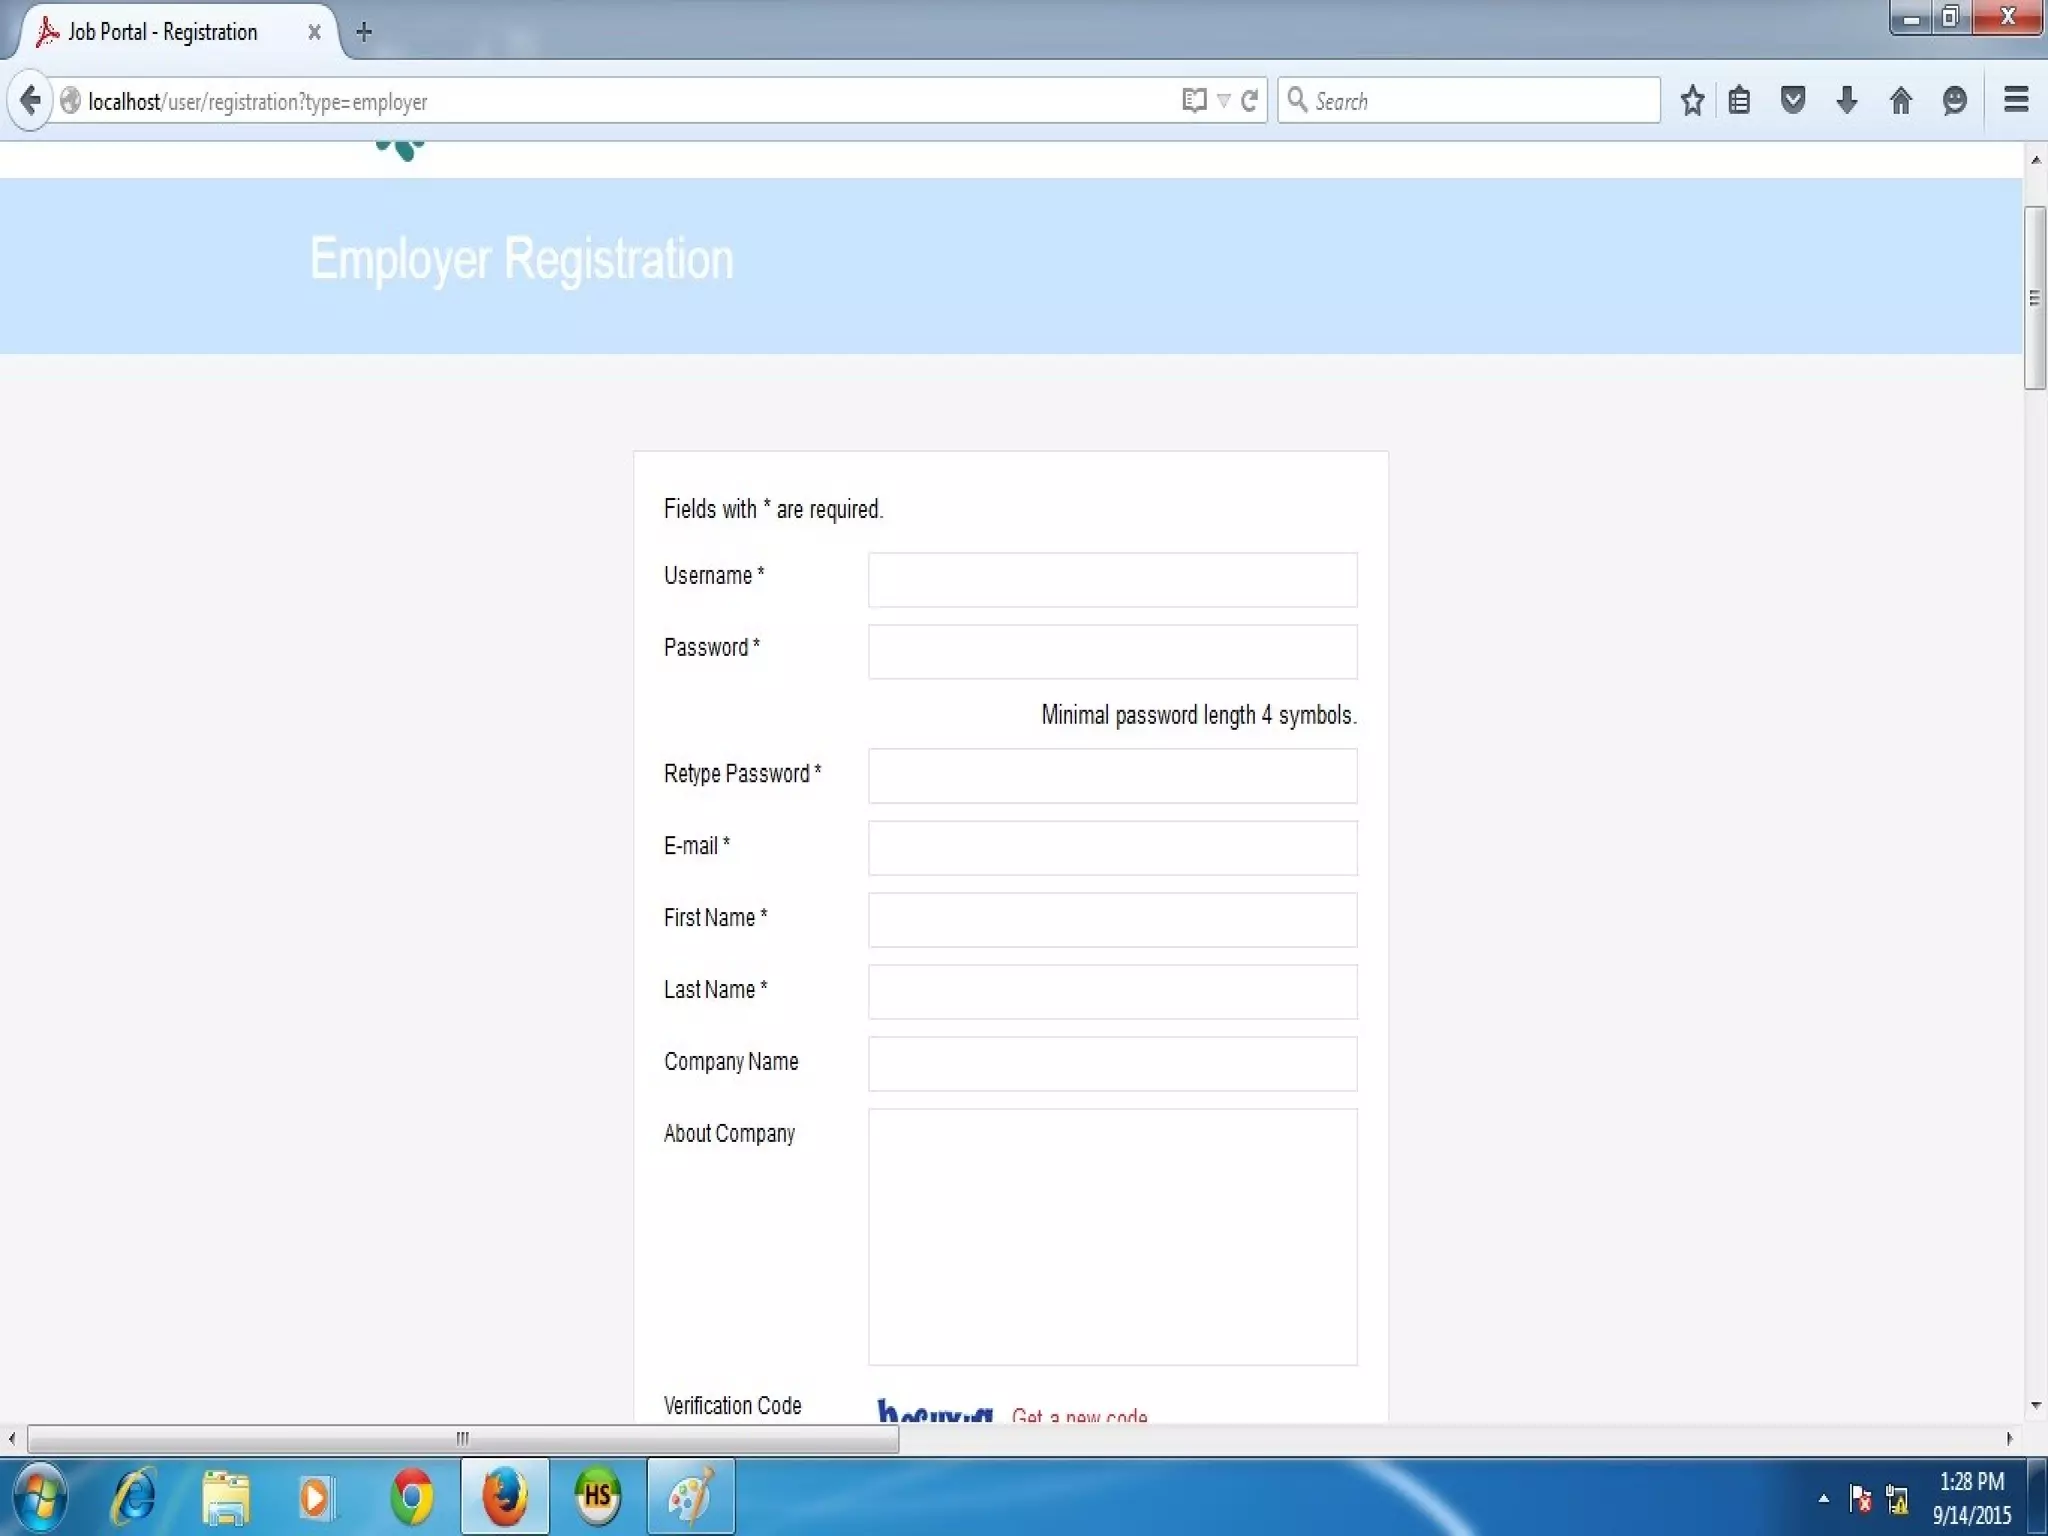The height and width of the screenshot is (1536, 2048).
Task: Click the browser back arrow button
Action: (30, 100)
